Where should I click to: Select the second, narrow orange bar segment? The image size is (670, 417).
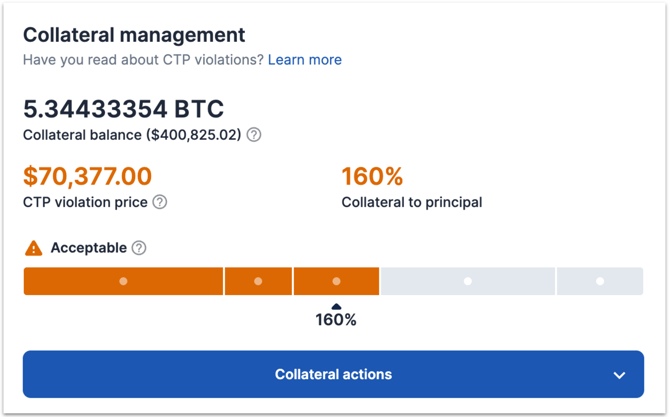point(258,281)
